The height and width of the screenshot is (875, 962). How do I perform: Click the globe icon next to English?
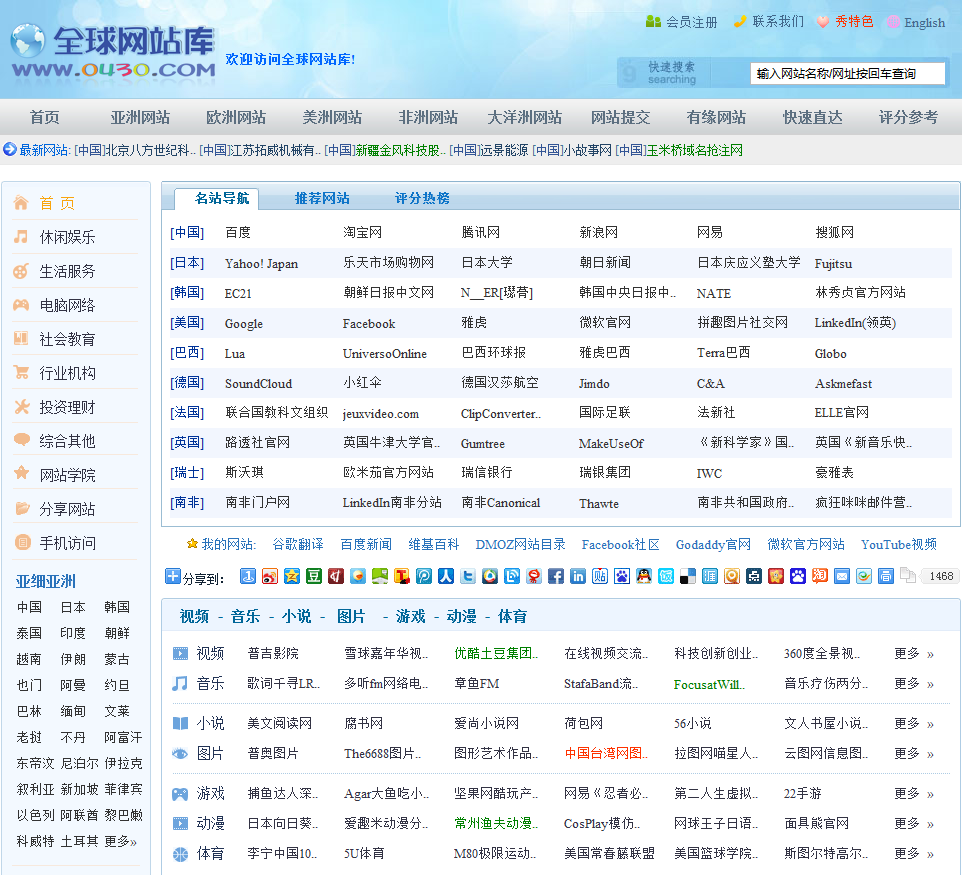(x=893, y=22)
